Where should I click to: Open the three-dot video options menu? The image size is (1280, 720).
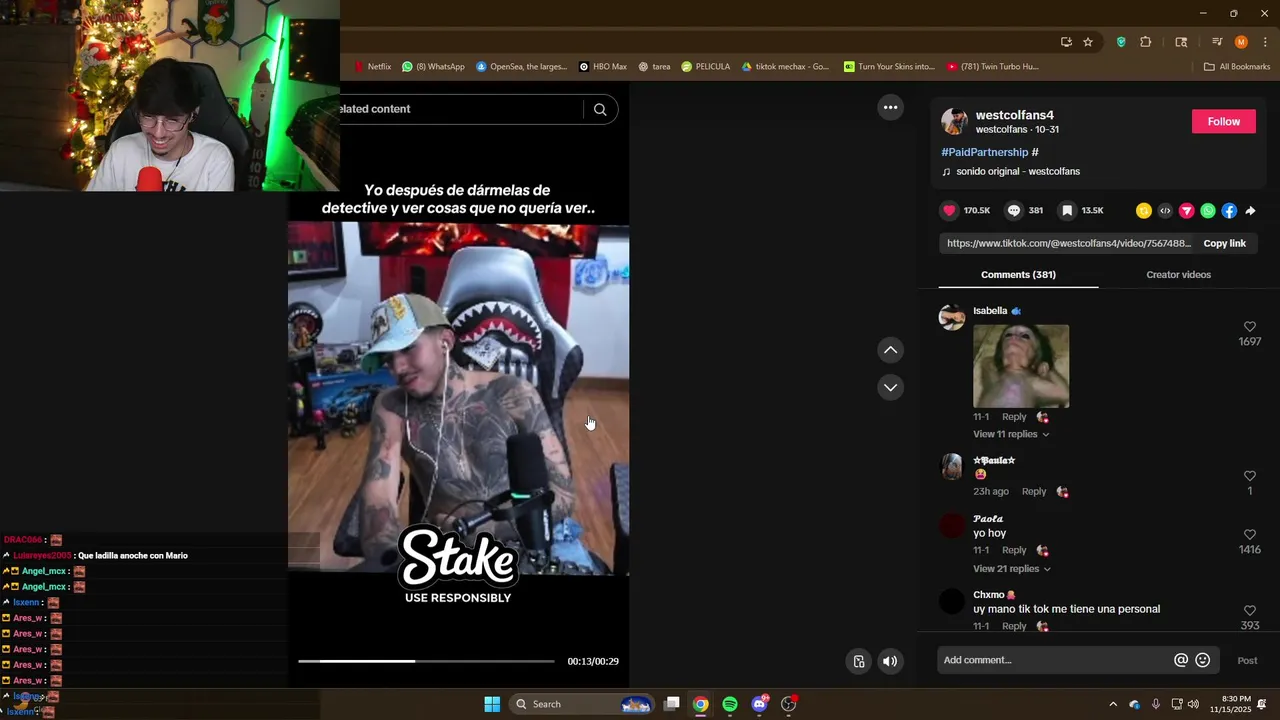[890, 107]
